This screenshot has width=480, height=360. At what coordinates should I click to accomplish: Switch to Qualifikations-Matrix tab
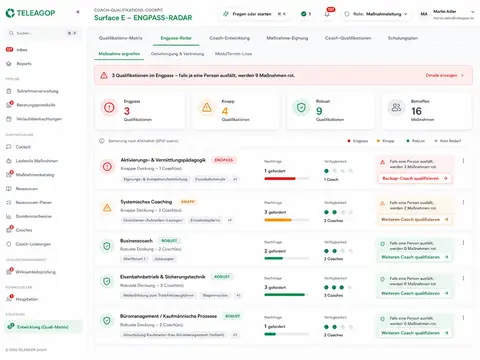(x=121, y=38)
